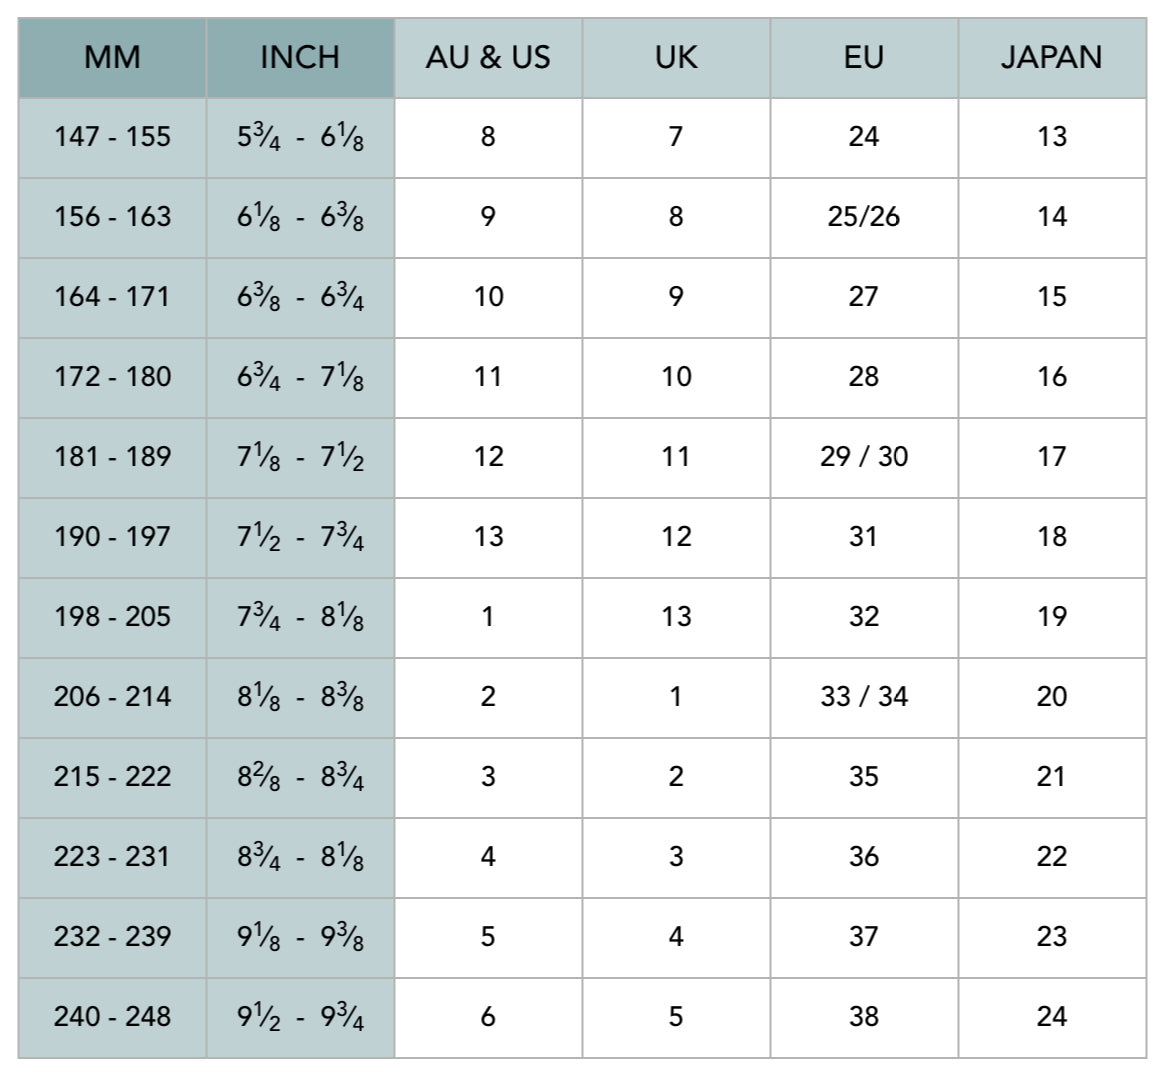Viewport: 1159px width, 1072px height.
Task: Select the 240 - 248 MM cell
Action: tap(112, 1017)
